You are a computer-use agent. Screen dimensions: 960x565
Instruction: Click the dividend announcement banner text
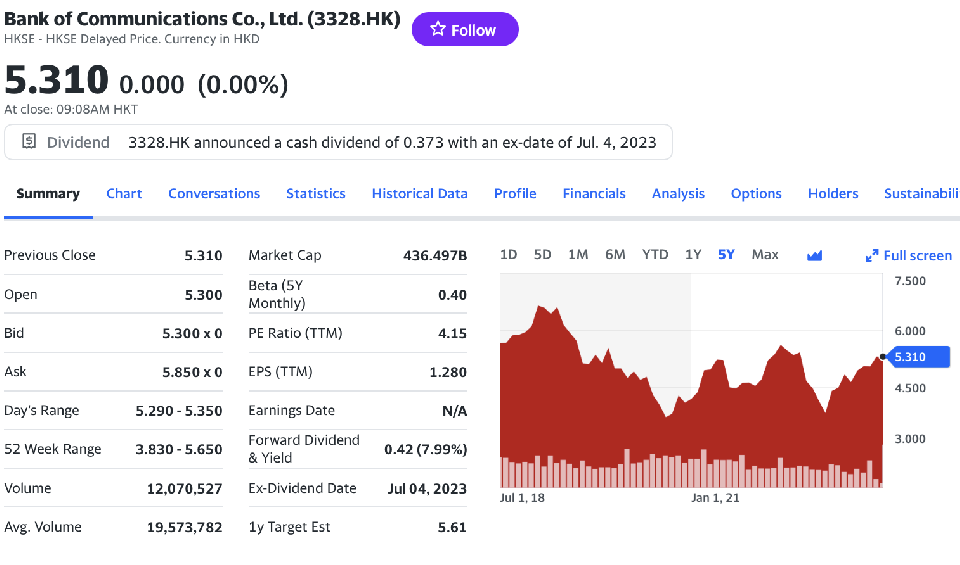392,142
